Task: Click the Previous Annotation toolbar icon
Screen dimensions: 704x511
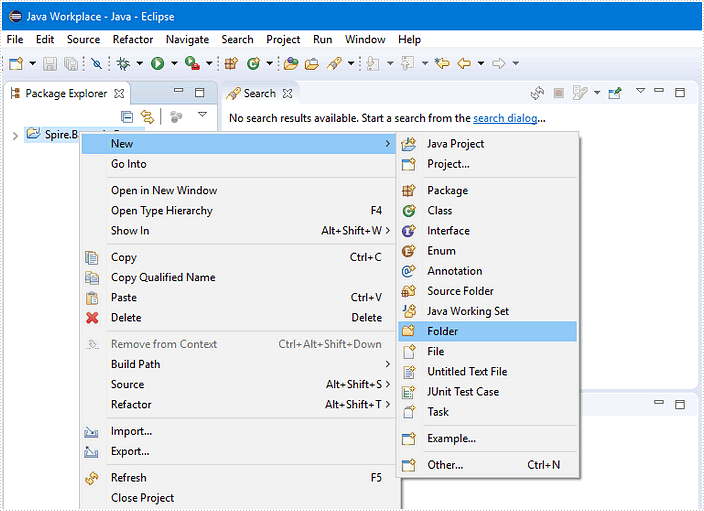Action: click(407, 63)
